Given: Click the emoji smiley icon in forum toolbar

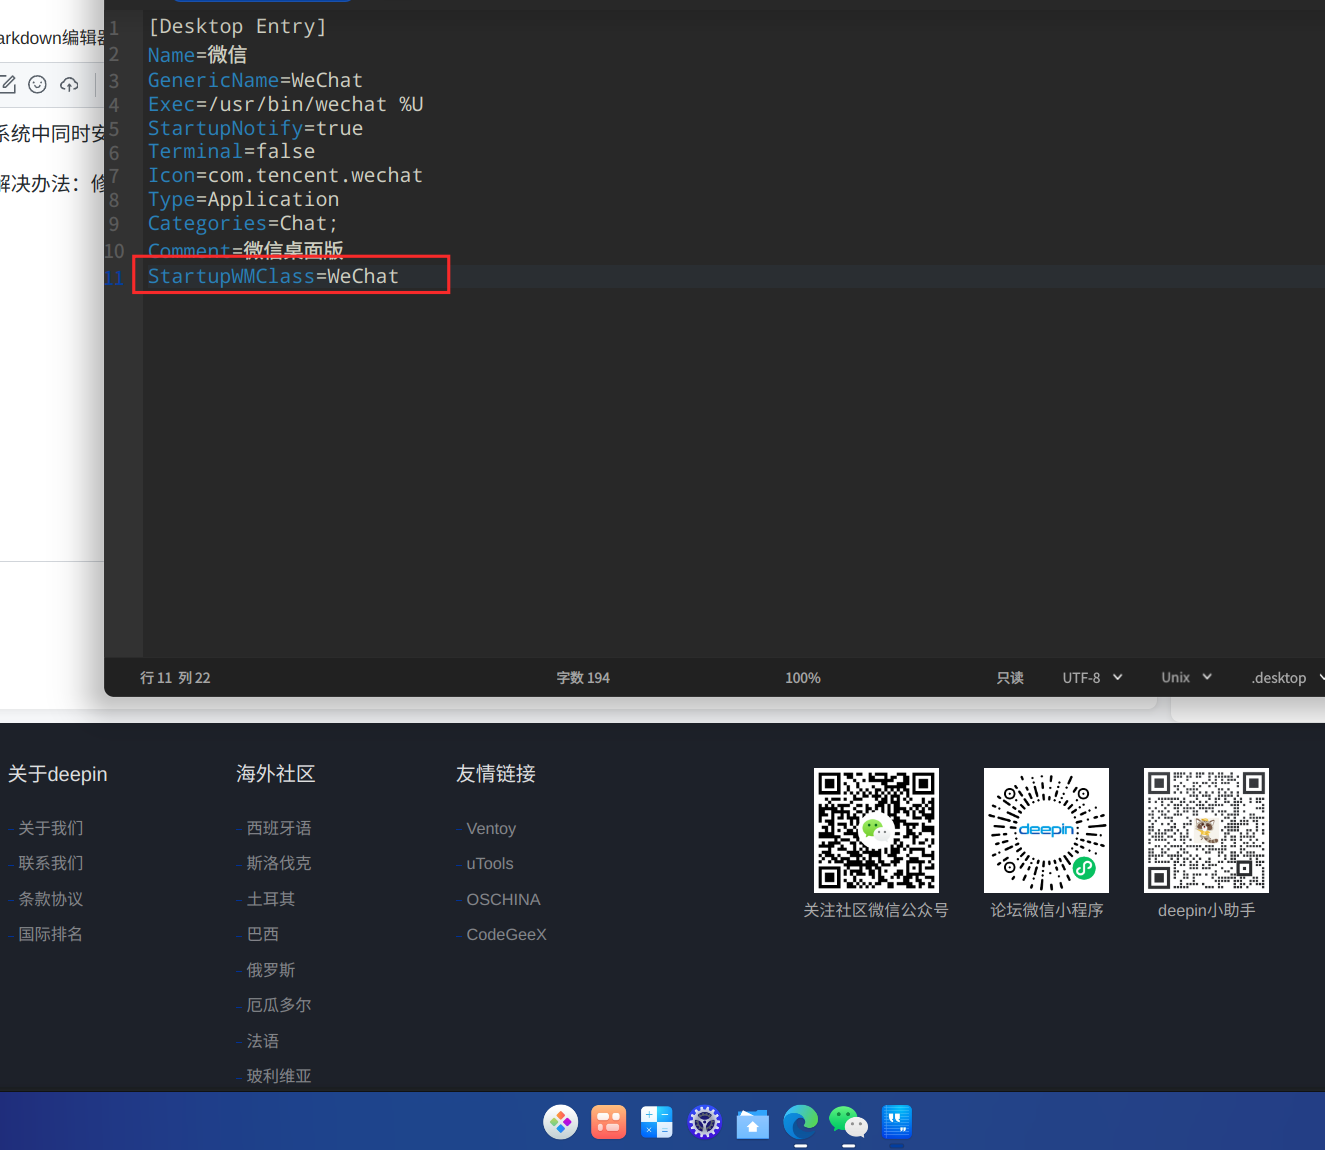Looking at the screenshot, I should pos(38,85).
